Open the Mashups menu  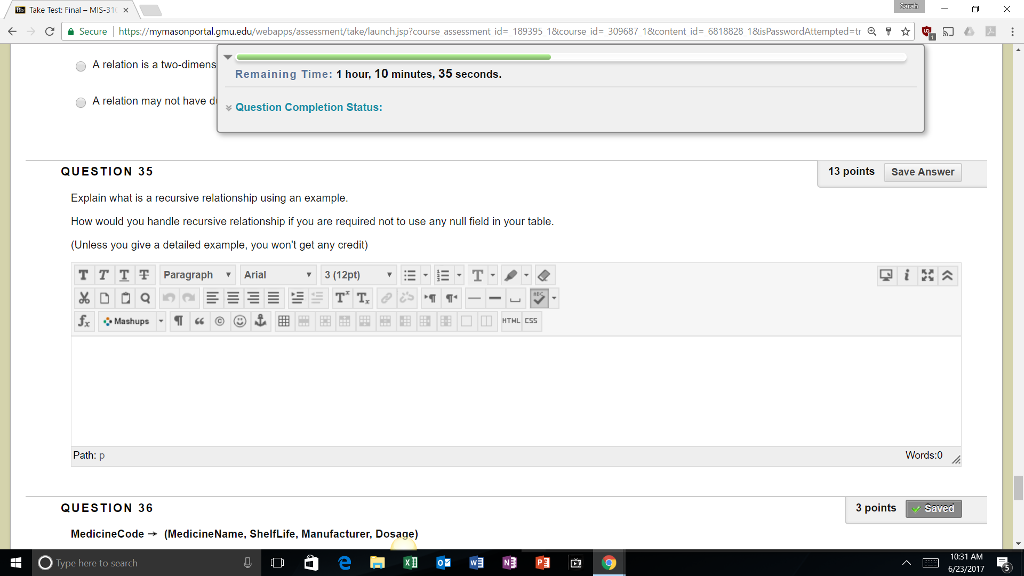click(127, 321)
